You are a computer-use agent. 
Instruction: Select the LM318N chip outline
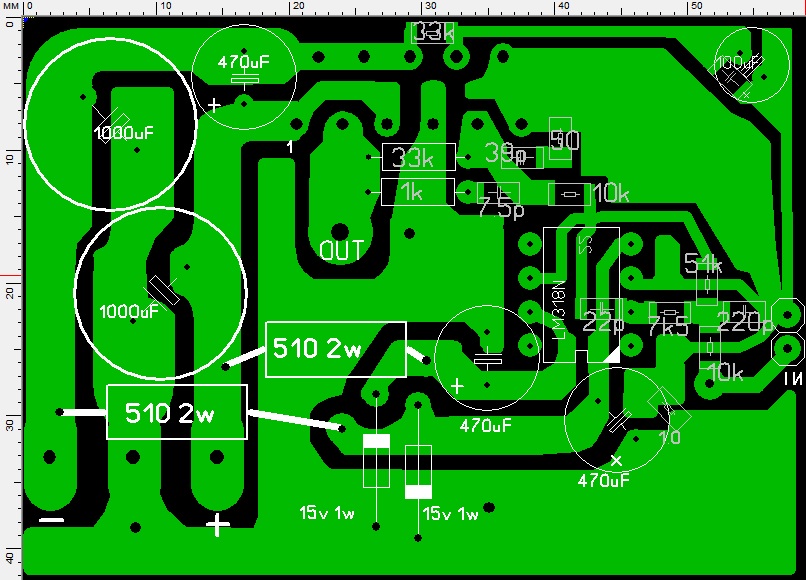point(581,295)
